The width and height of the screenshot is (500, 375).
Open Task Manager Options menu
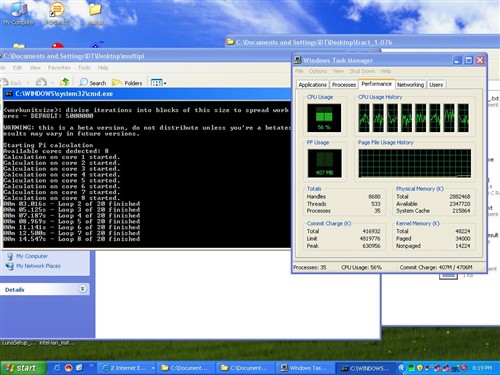tap(318, 71)
